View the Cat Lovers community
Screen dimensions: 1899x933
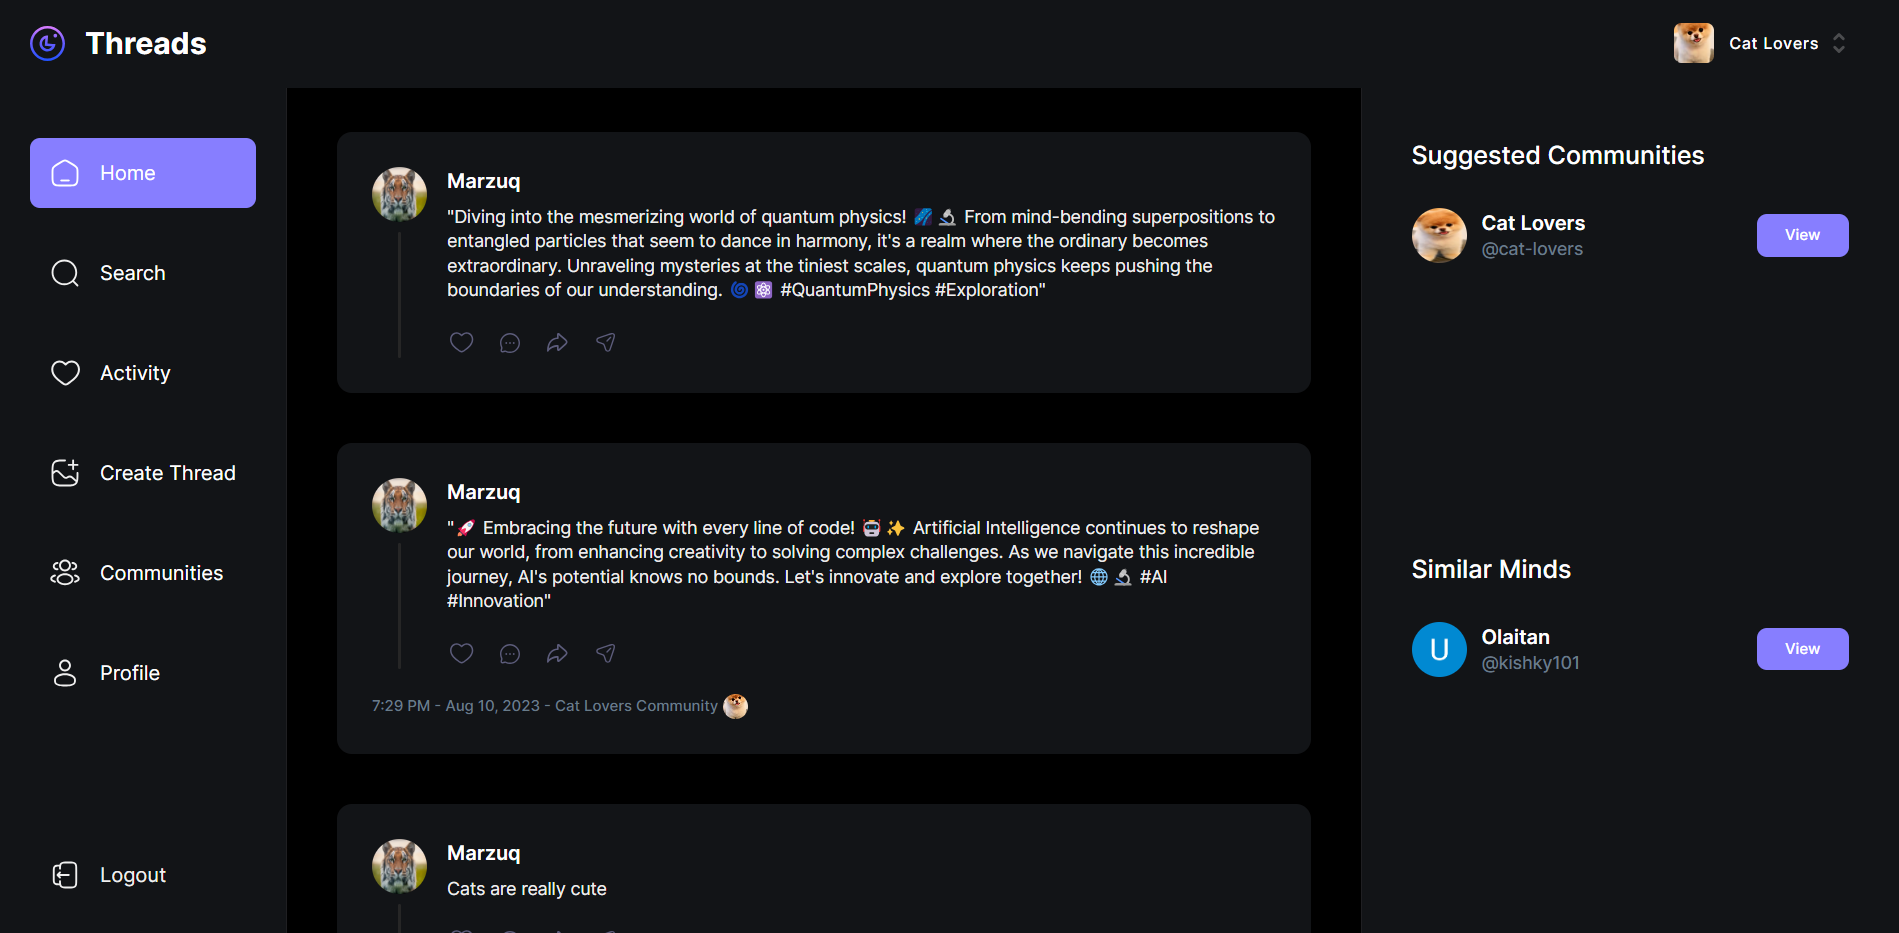(x=1802, y=235)
